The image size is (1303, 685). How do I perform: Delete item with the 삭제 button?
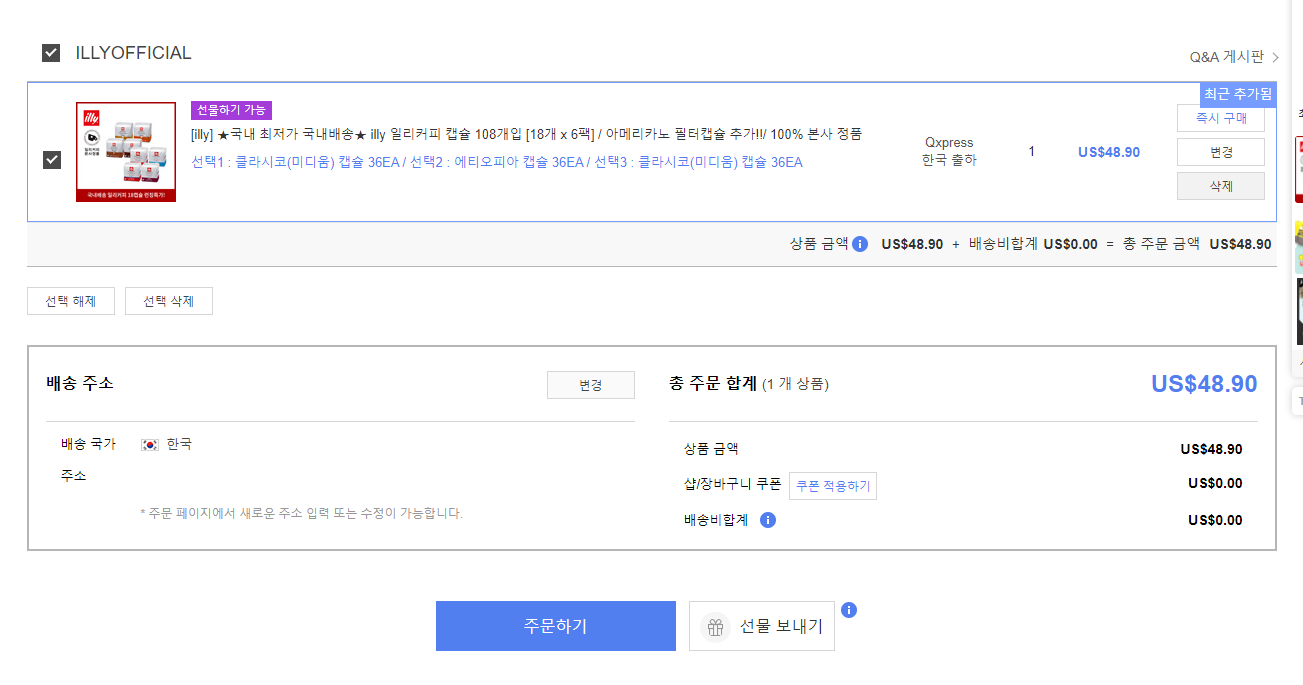coord(1221,186)
